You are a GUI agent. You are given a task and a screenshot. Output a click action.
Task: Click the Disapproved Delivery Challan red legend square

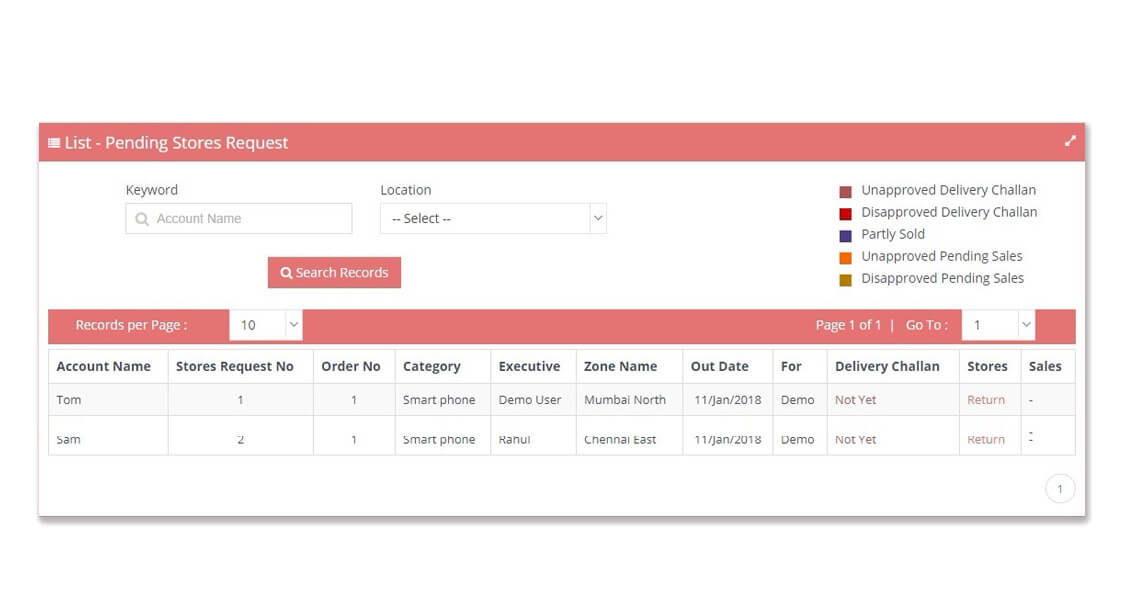coord(844,212)
